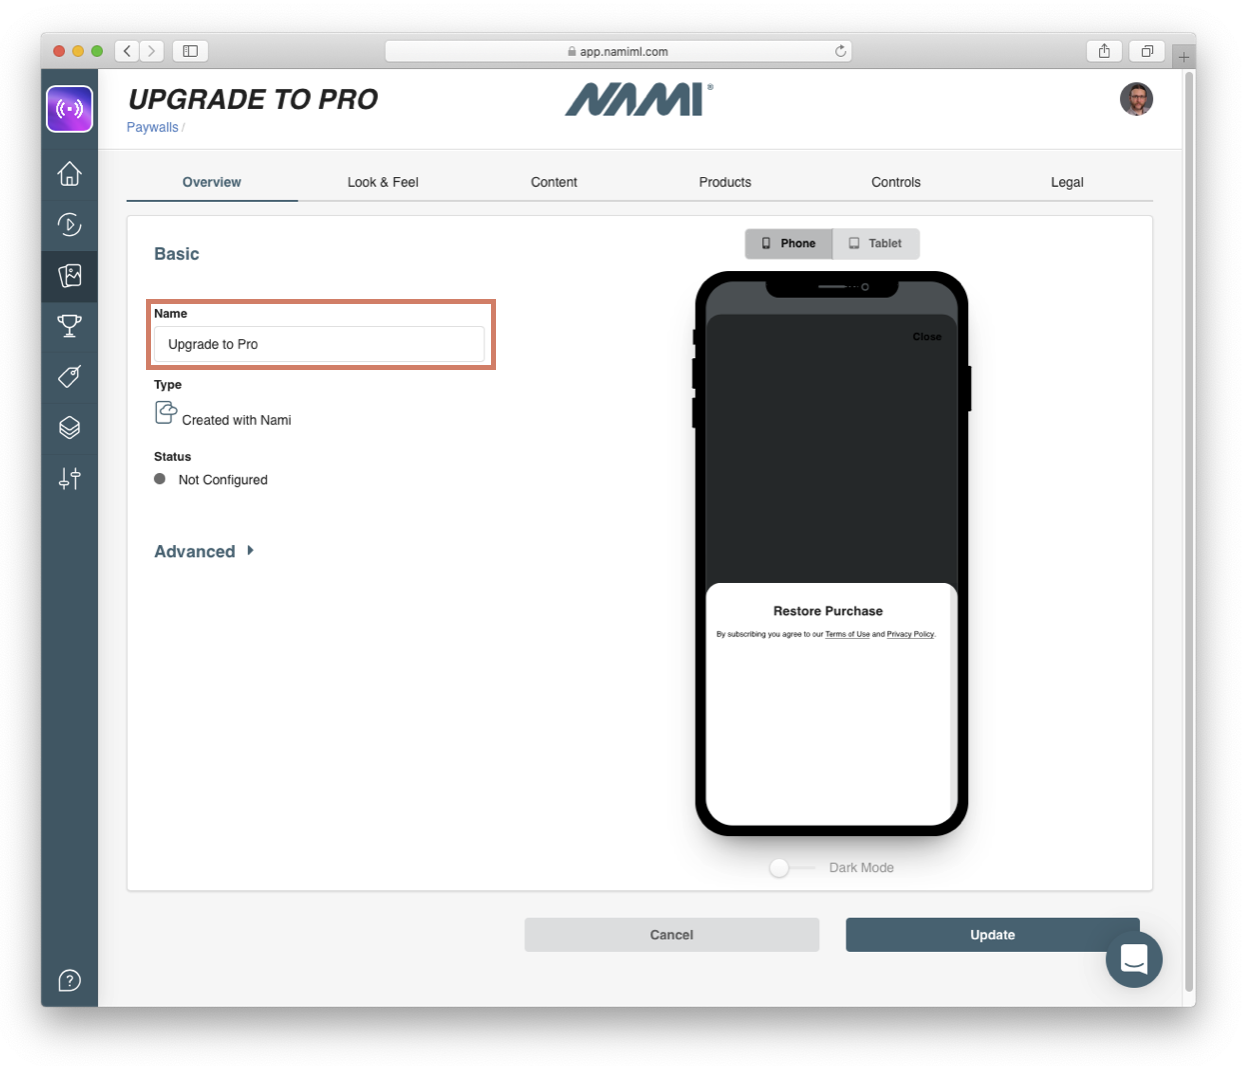Viewport: 1256px width, 1066px height.
Task: Click the Not Configured status text
Action: coord(223,480)
